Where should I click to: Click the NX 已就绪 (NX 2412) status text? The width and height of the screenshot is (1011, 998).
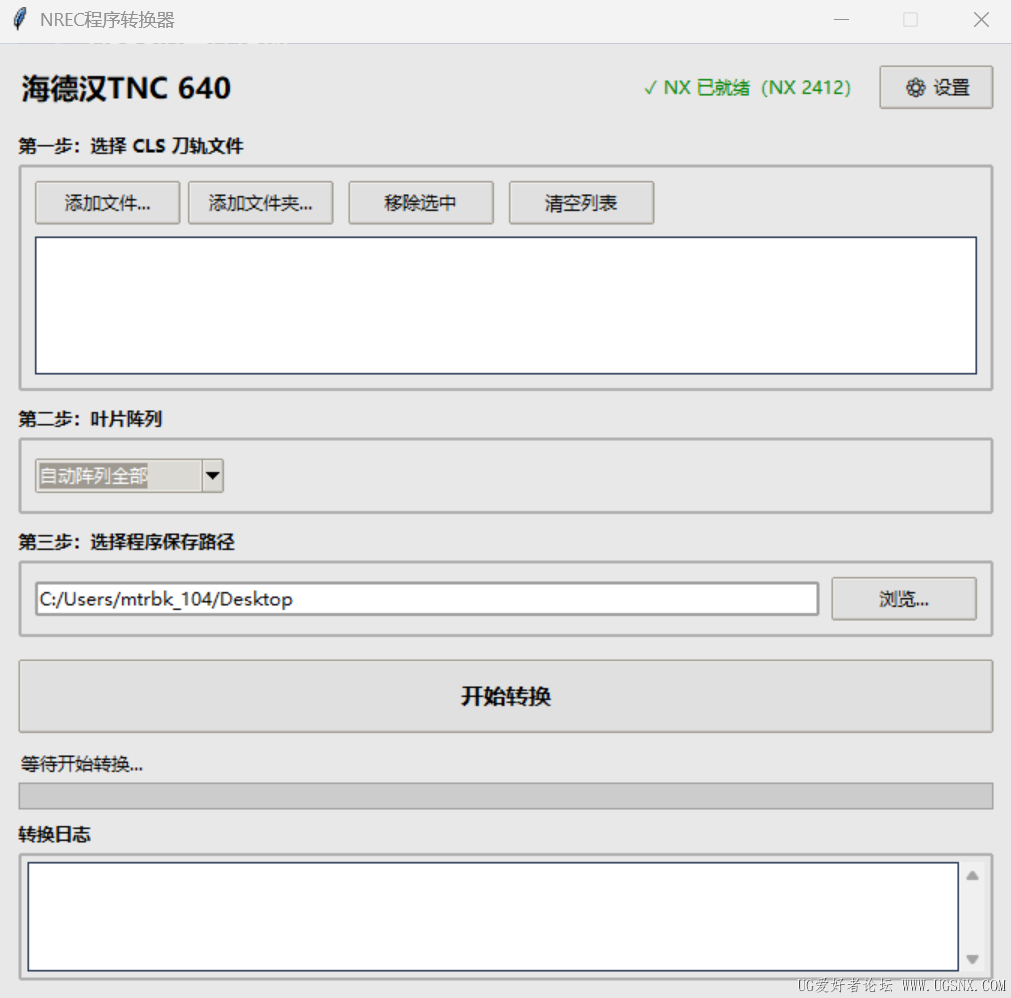point(747,87)
